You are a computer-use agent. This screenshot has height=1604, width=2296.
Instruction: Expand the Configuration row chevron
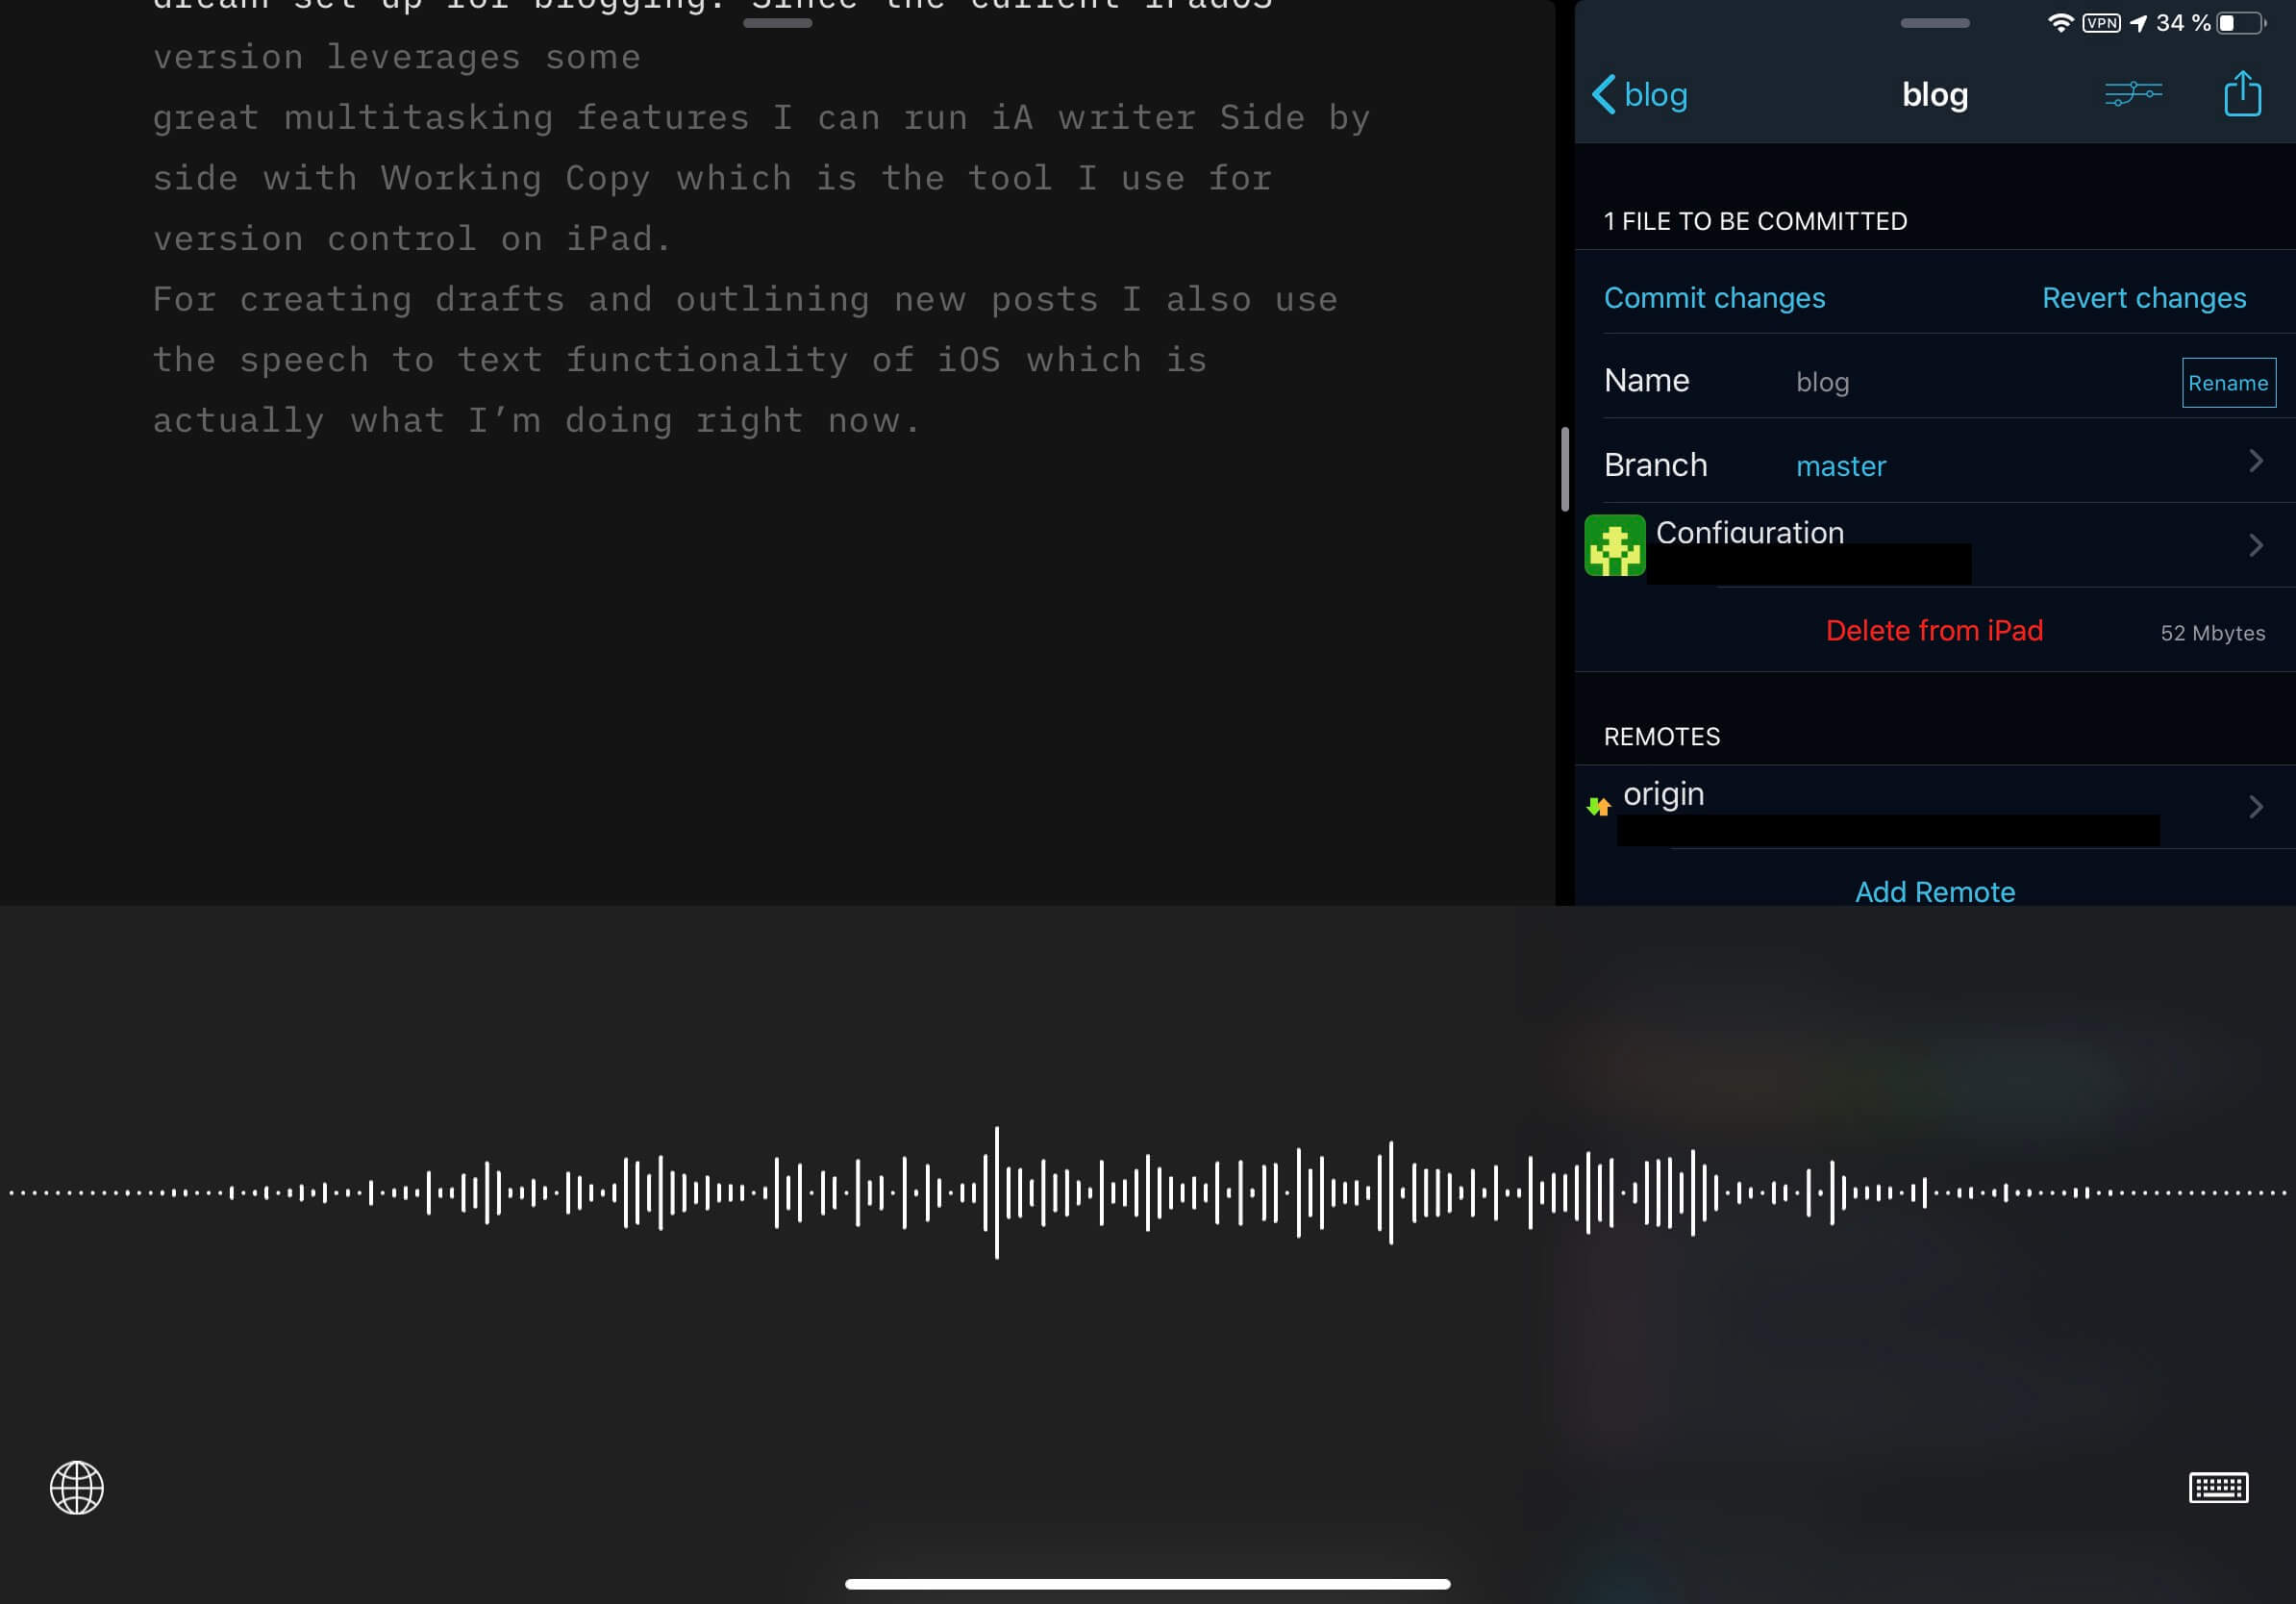[2255, 545]
